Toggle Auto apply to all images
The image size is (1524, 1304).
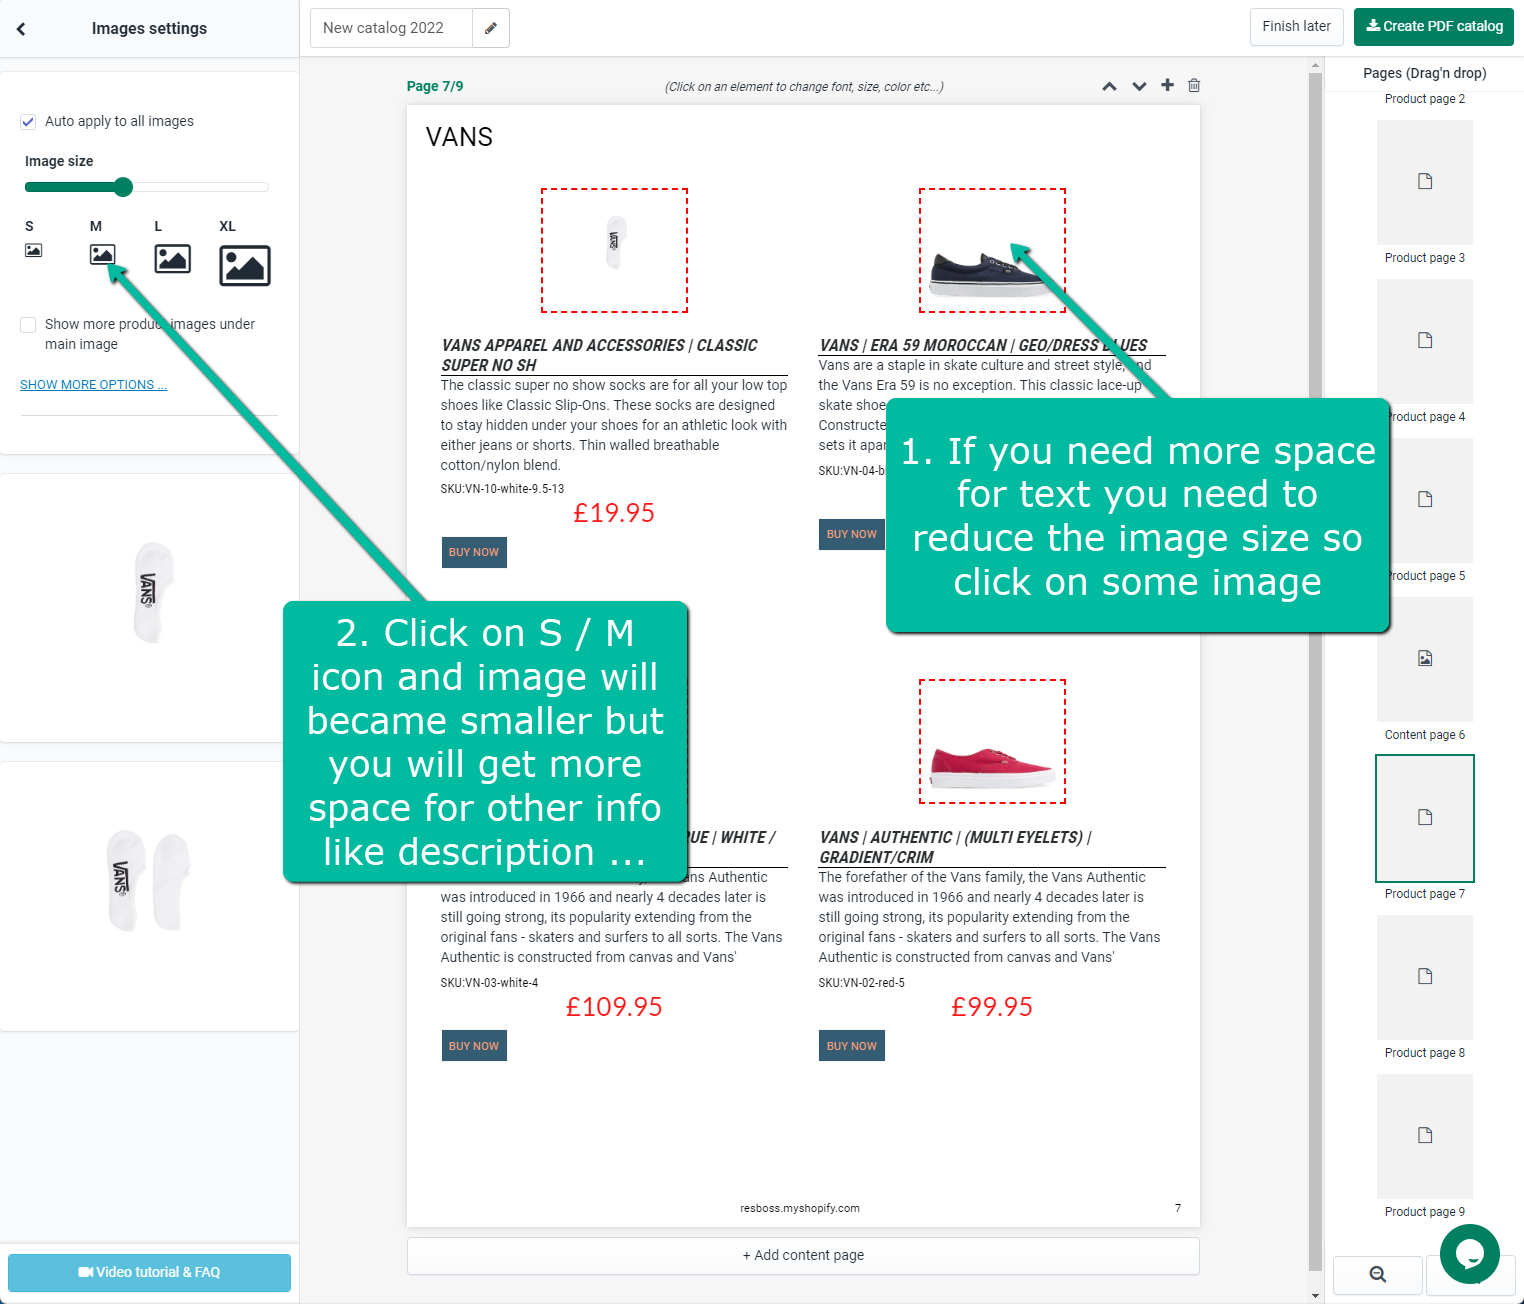click(x=28, y=122)
